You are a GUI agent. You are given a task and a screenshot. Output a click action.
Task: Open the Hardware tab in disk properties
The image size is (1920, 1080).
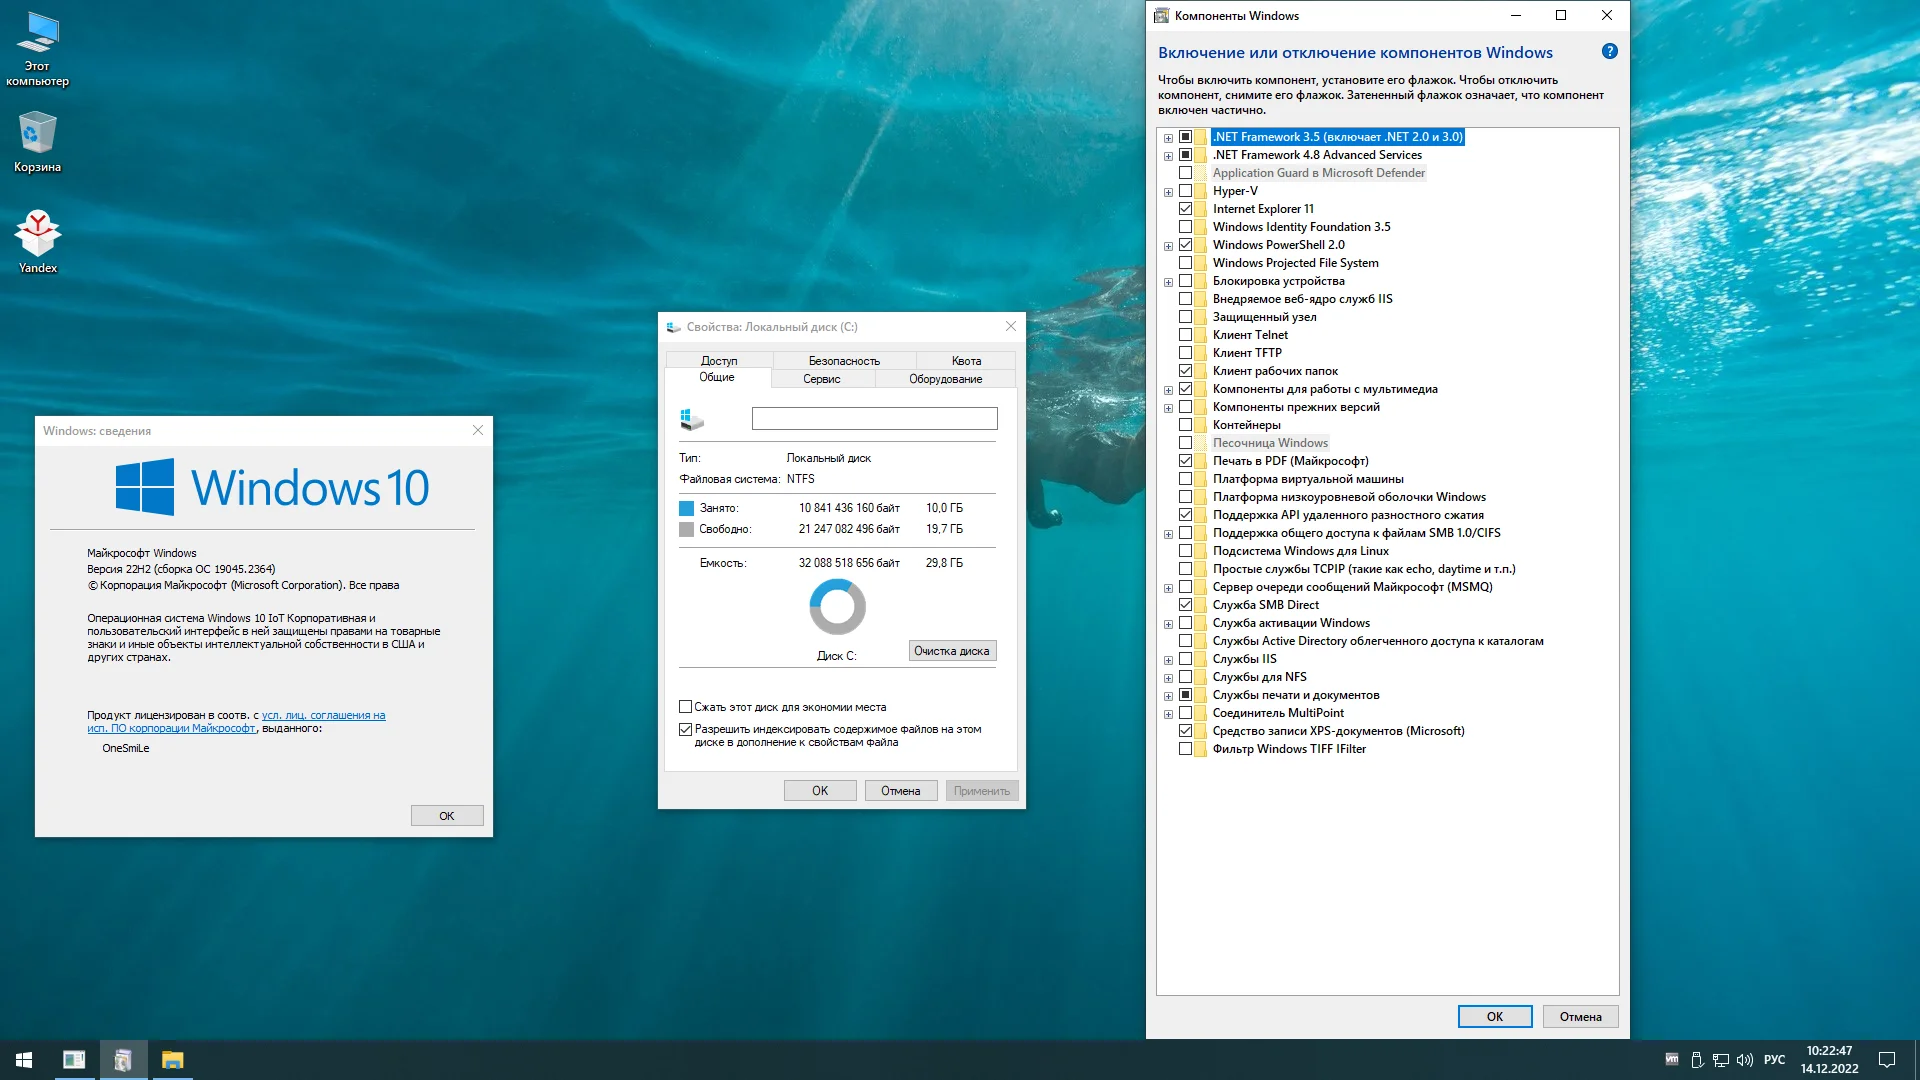coord(945,379)
